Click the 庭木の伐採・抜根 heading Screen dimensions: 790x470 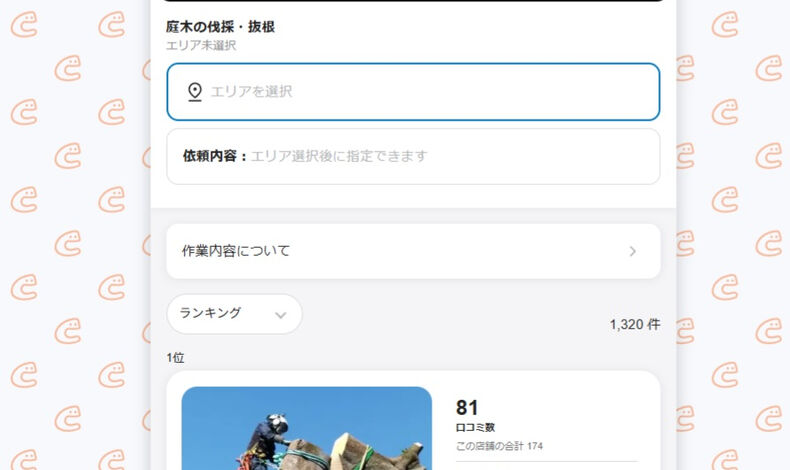220,27
